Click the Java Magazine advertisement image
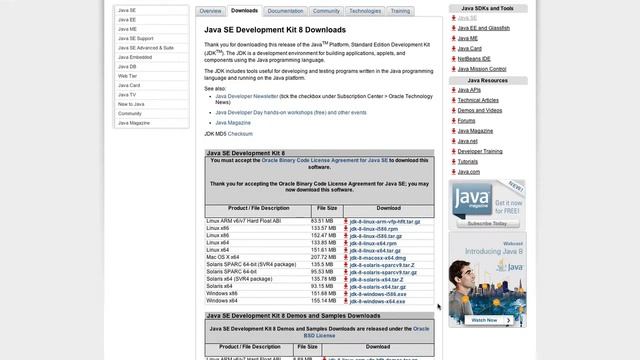Viewport: 640px width, 360px height. coord(487,205)
